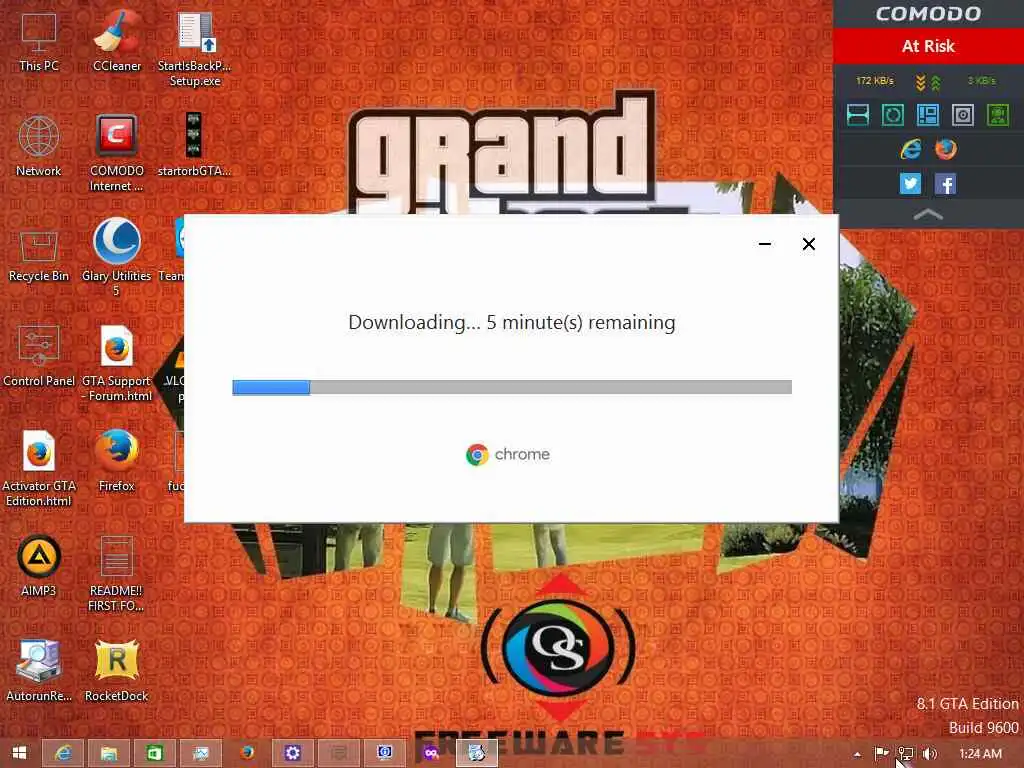Open GTA Support - Forum.html file
The height and width of the screenshot is (768, 1024).
pos(116,363)
